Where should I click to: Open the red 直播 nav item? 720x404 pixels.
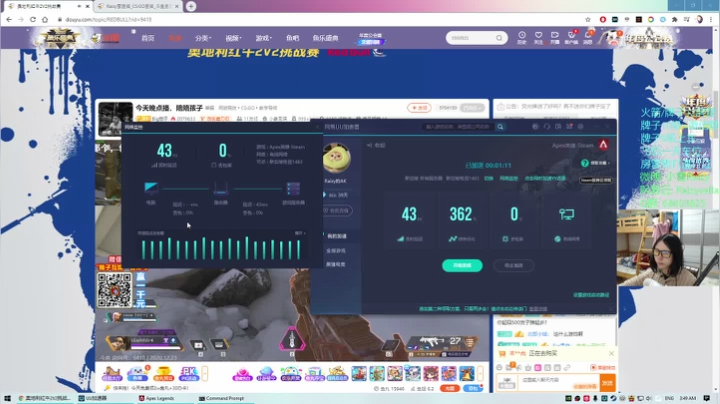pyautogui.click(x=175, y=38)
